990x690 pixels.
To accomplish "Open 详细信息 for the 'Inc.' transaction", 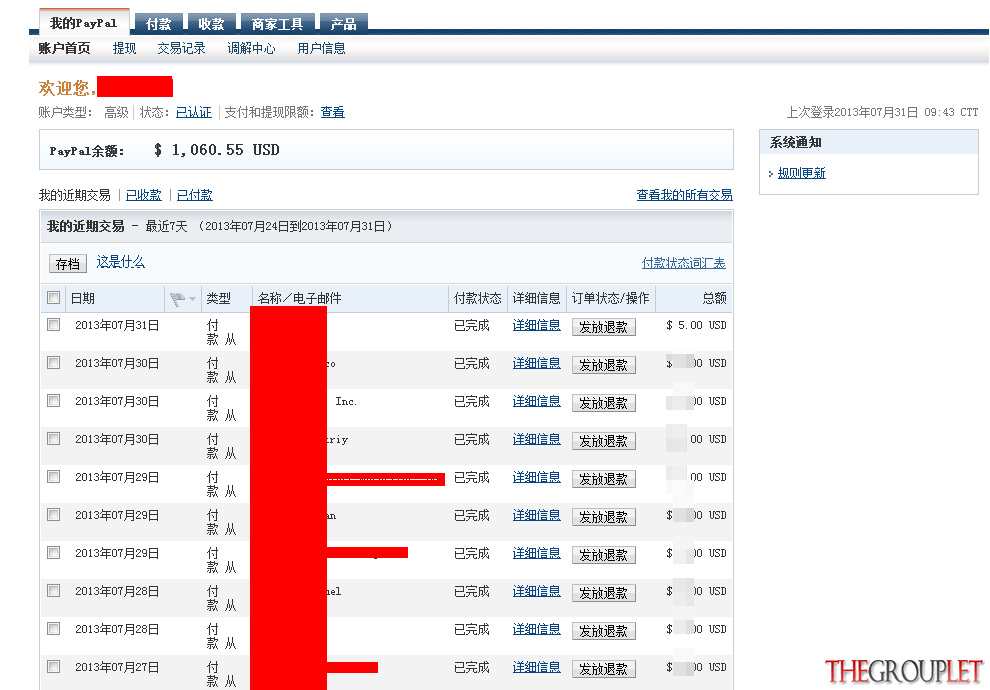I will pos(537,401).
